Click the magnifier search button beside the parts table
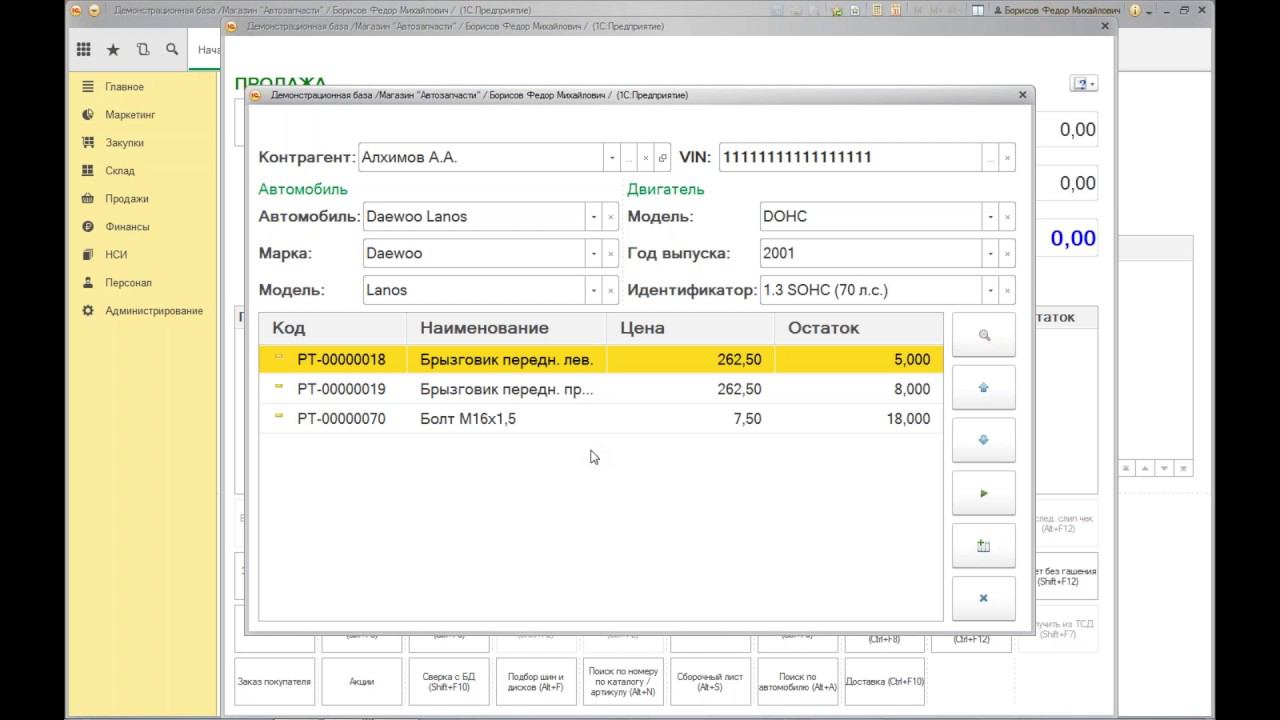Viewport: 1280px width, 720px height. tap(983, 335)
